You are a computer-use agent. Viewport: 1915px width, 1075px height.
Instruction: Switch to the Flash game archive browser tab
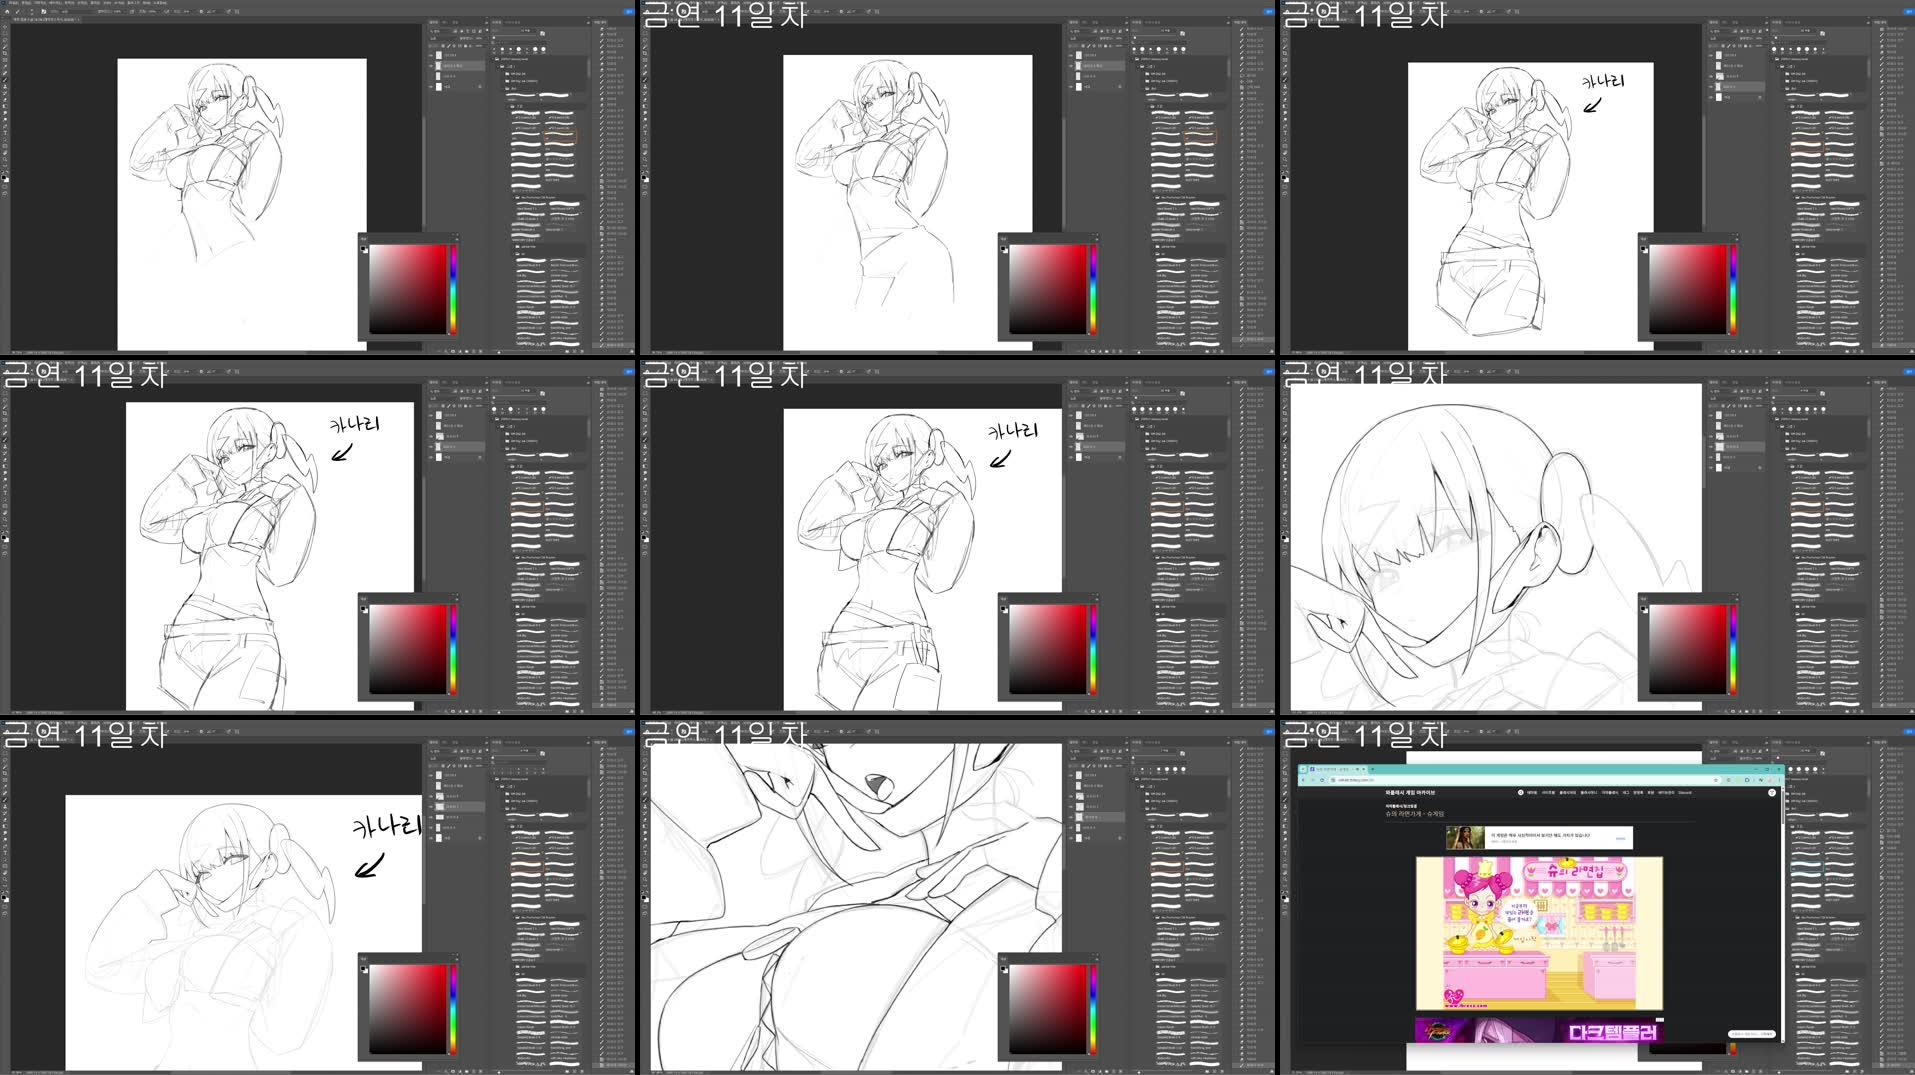1336,769
